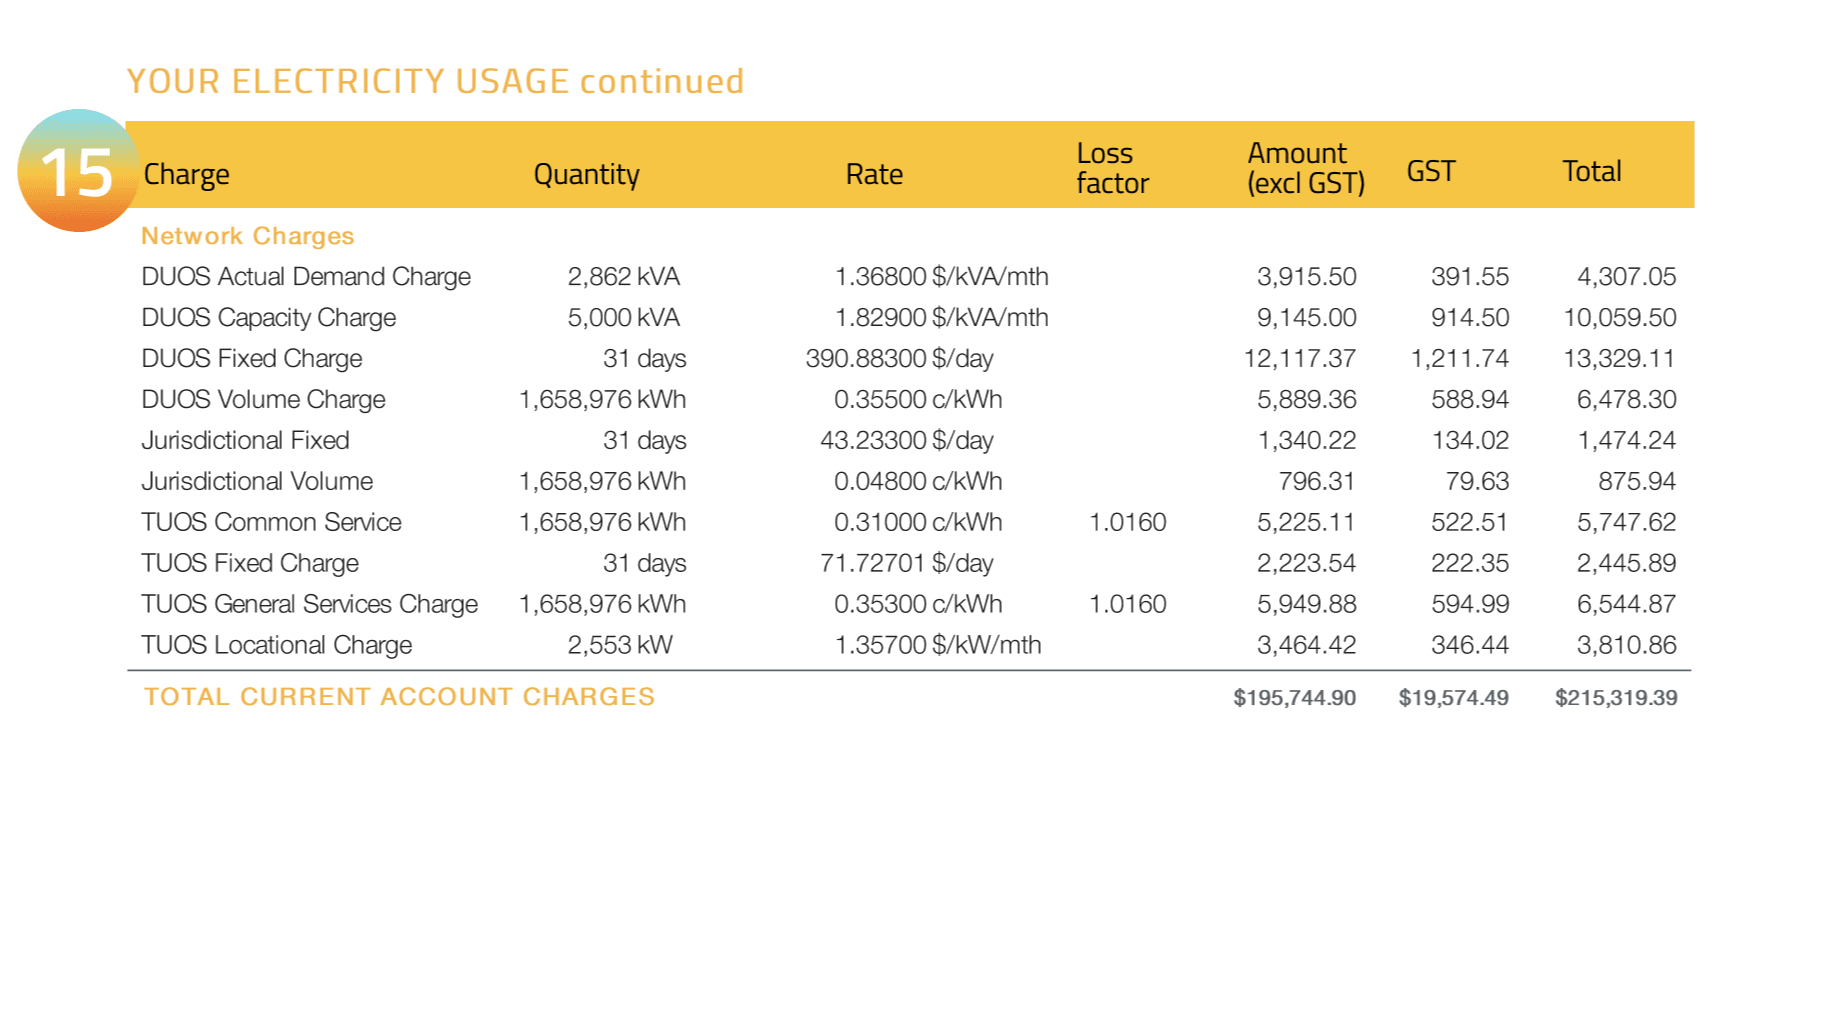Select the Quantity column header
This screenshot has width=1821, height=1024.
click(586, 174)
